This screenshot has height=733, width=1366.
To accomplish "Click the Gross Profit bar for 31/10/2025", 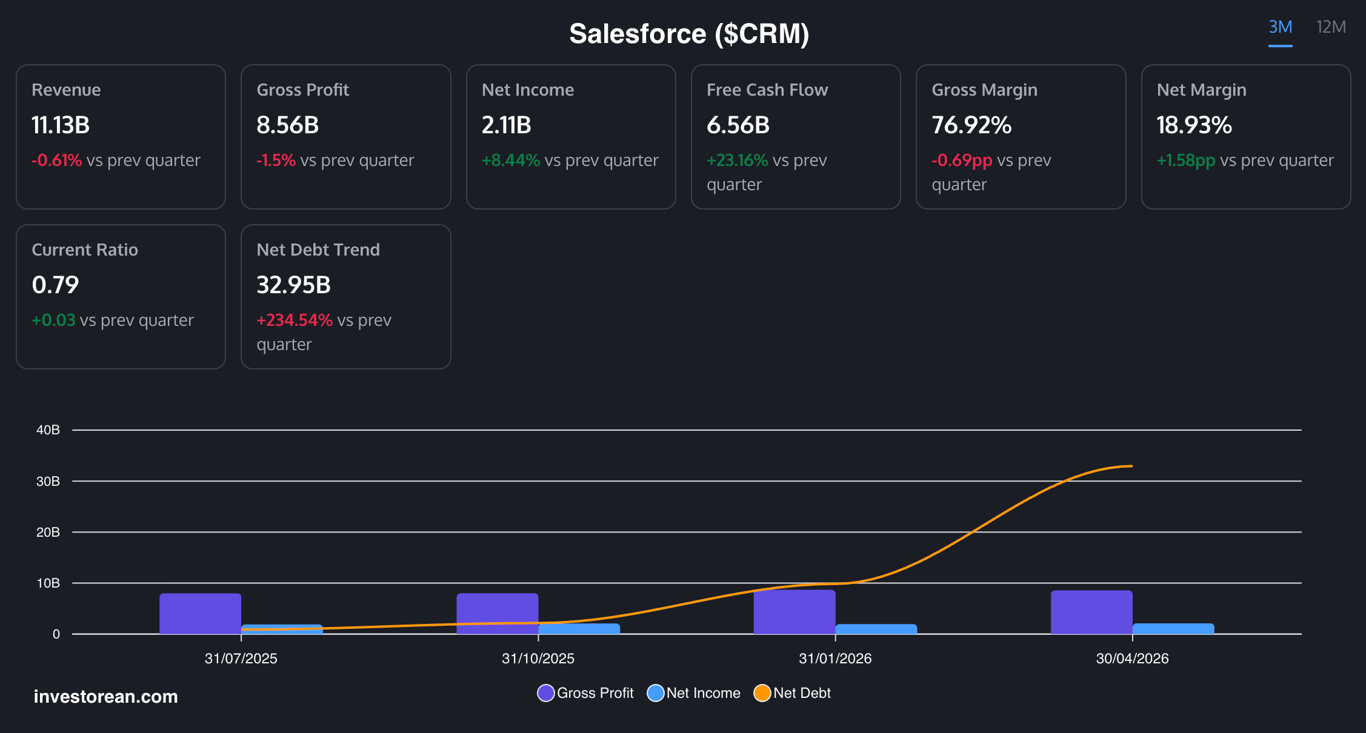I will tap(498, 614).
